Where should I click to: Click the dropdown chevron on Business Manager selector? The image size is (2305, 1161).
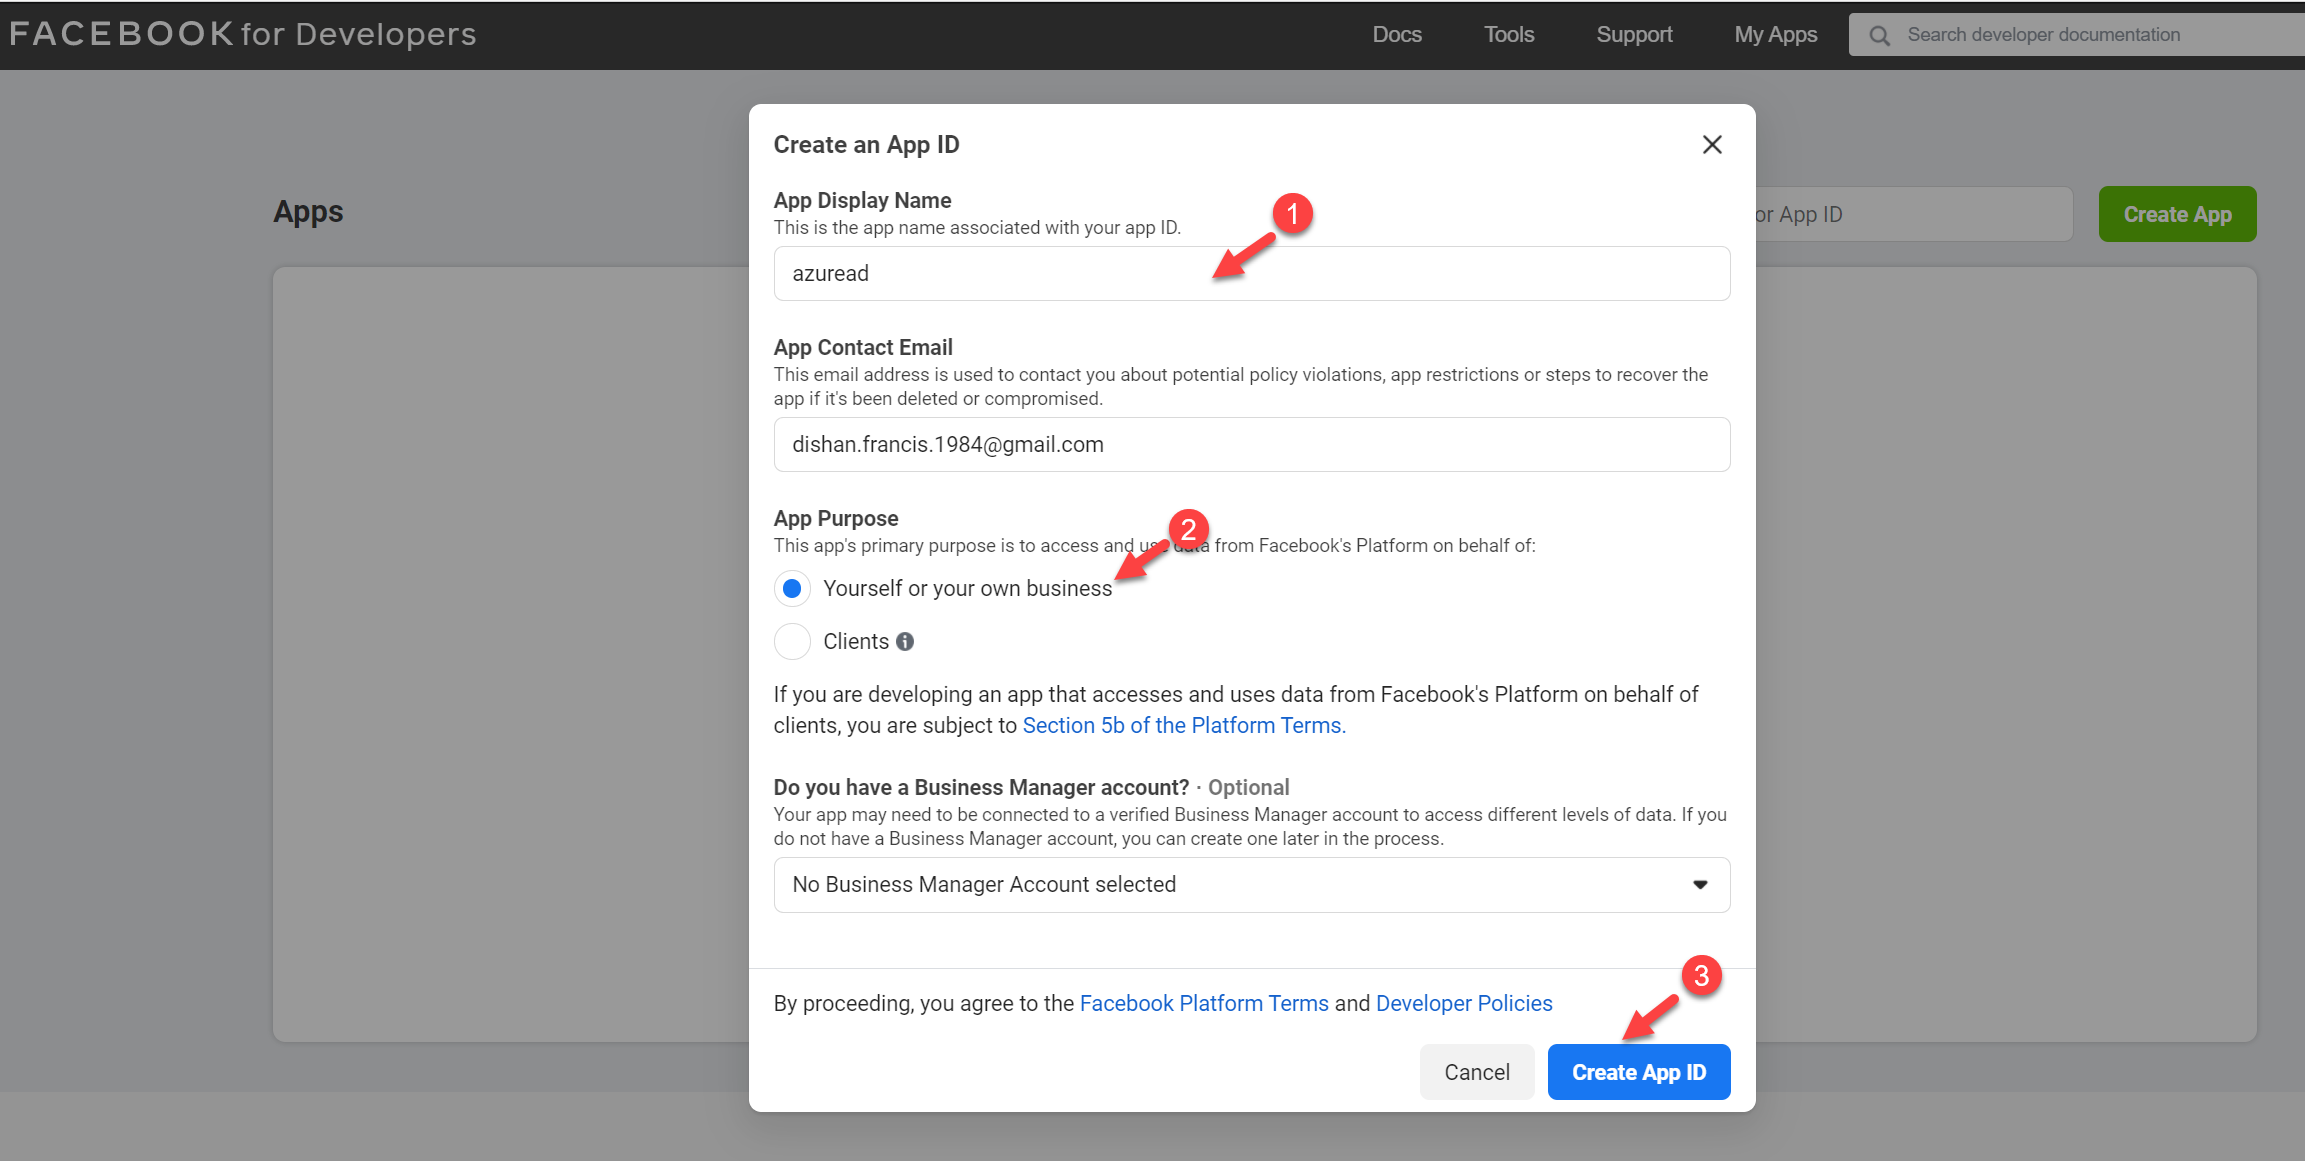(x=1699, y=884)
